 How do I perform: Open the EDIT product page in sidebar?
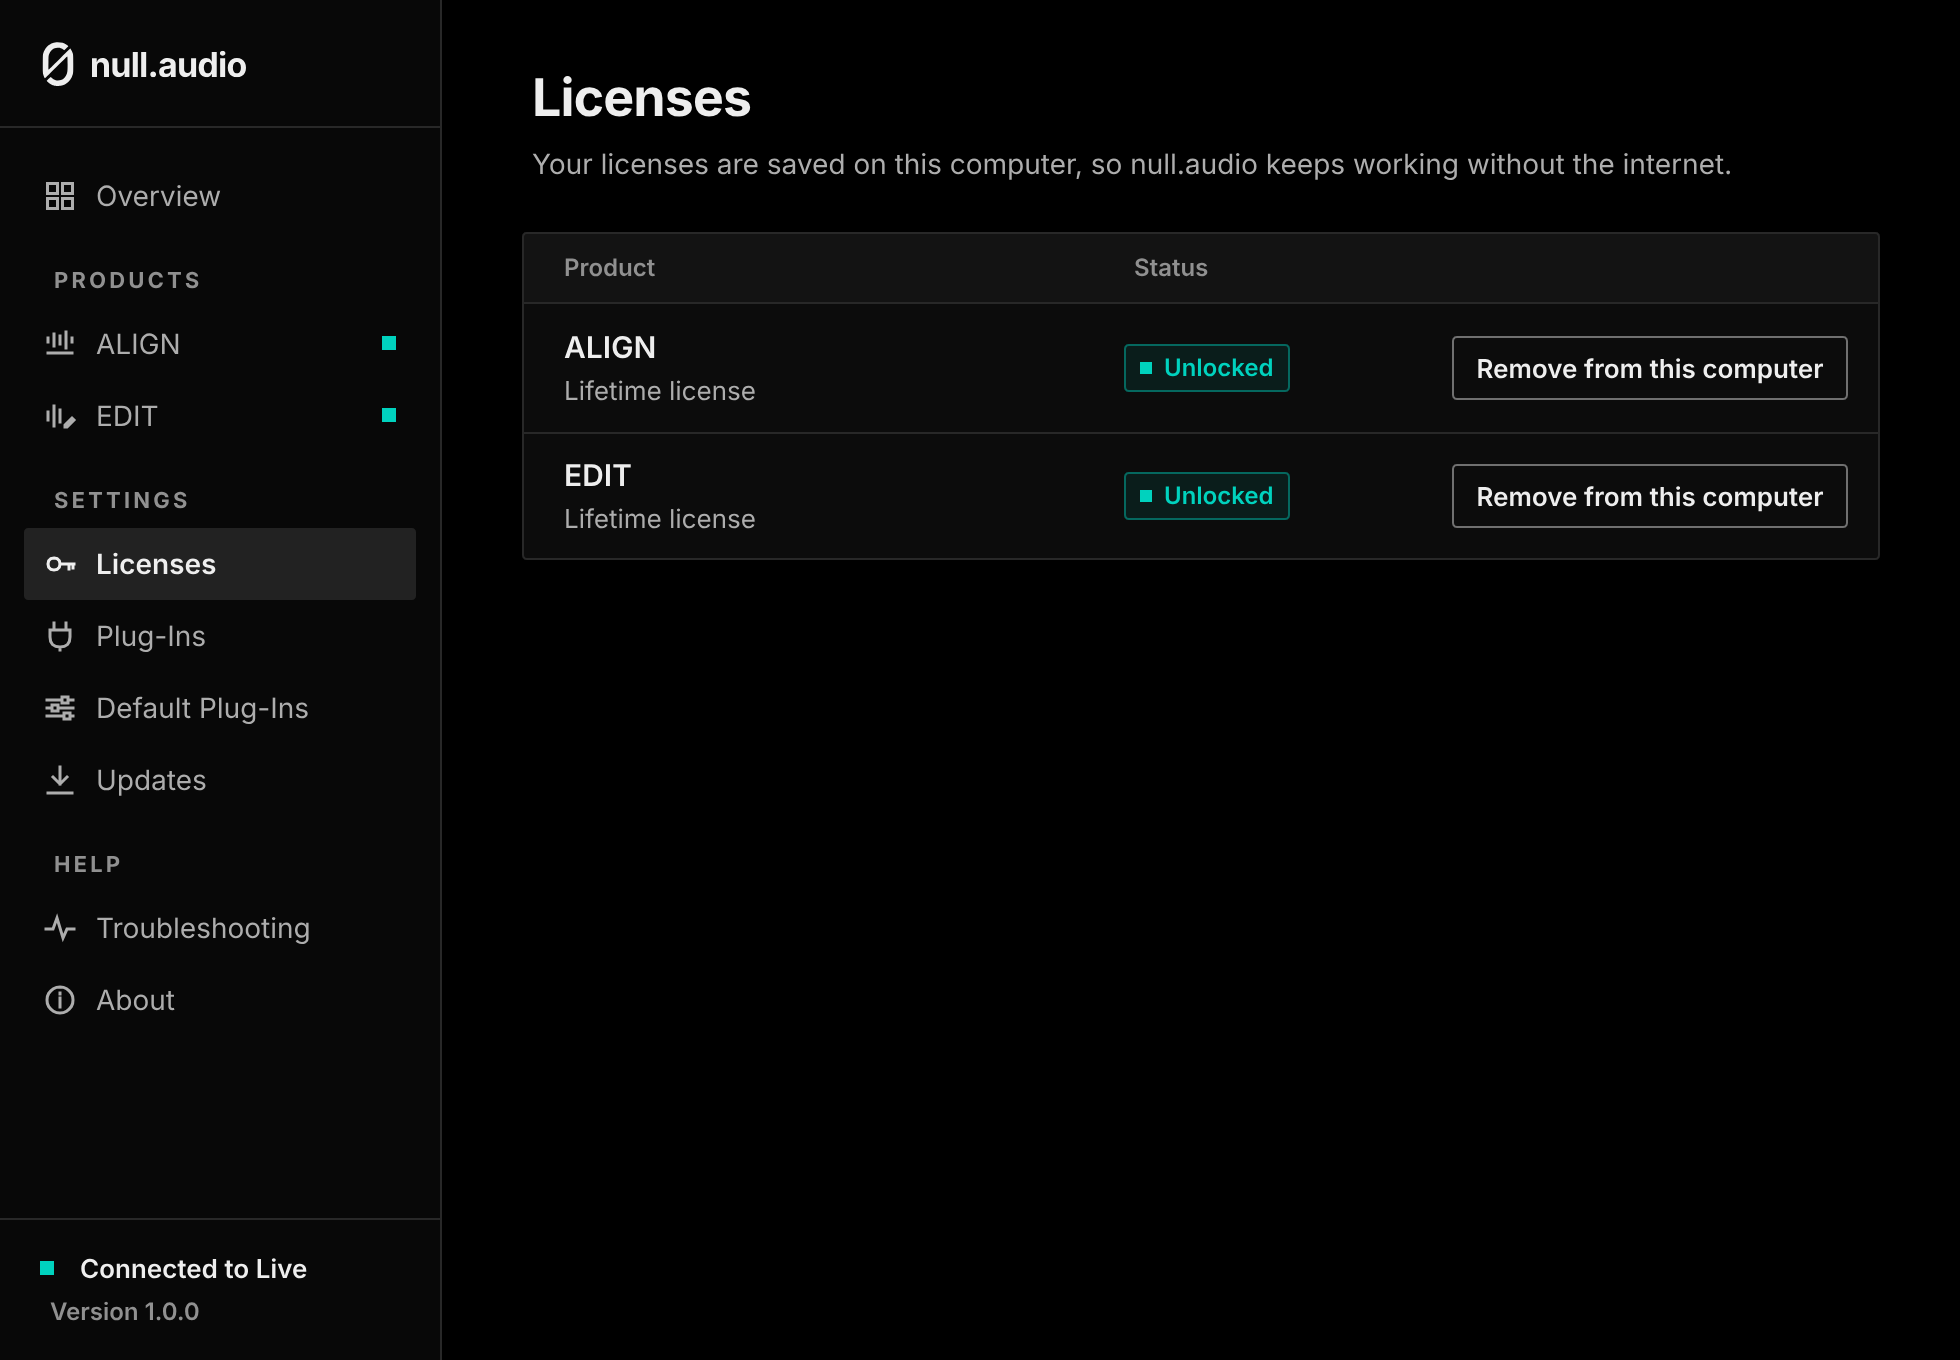tap(220, 416)
